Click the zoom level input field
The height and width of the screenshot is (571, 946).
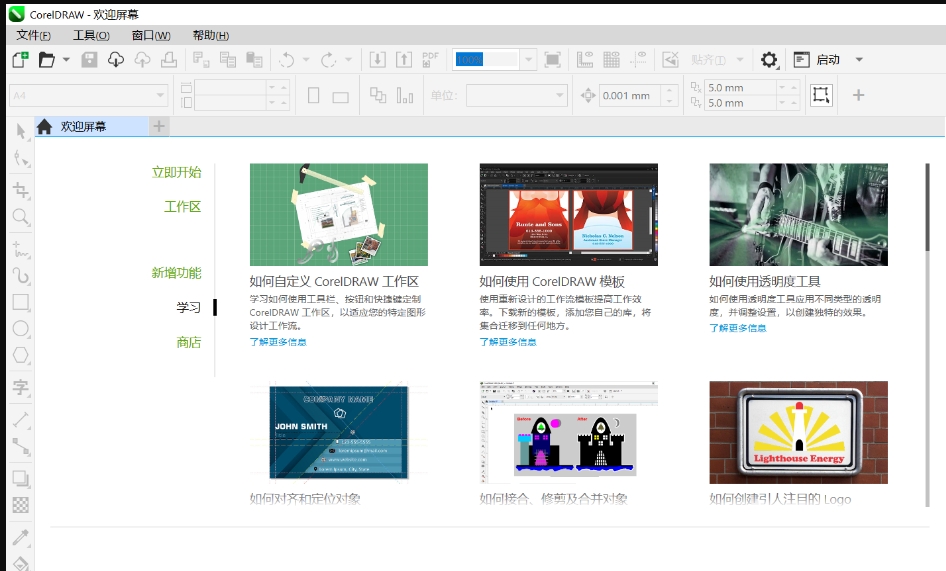[x=486, y=60]
